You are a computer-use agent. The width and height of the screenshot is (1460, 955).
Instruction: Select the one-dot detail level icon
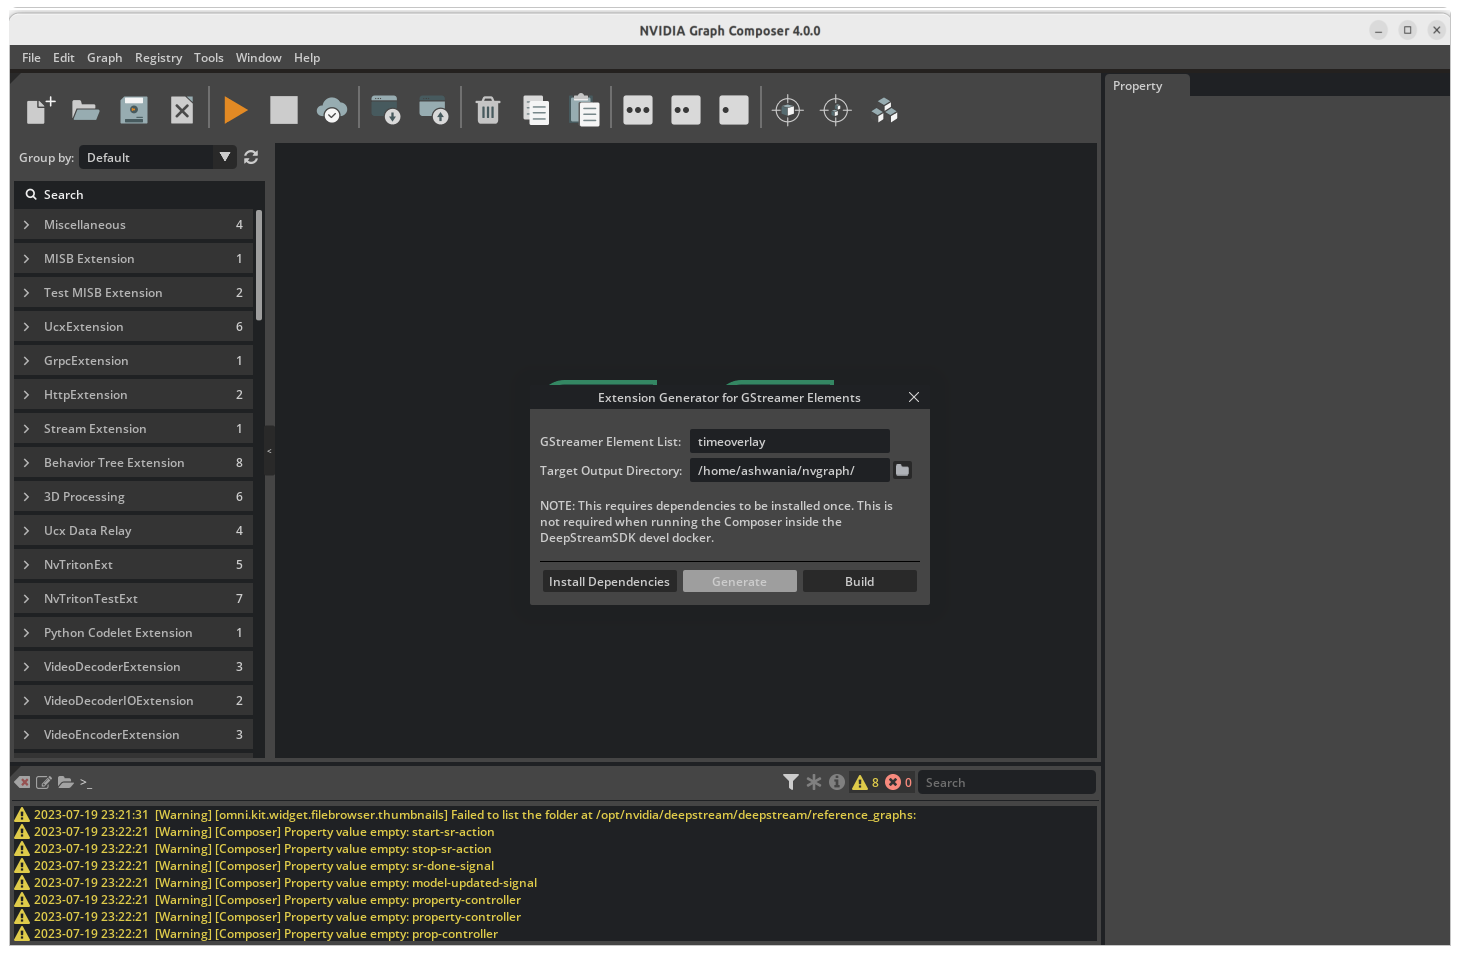[x=734, y=110]
